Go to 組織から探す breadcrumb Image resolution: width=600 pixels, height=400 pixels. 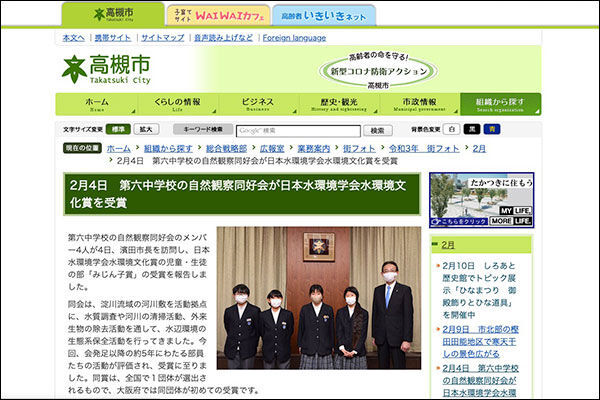168,149
